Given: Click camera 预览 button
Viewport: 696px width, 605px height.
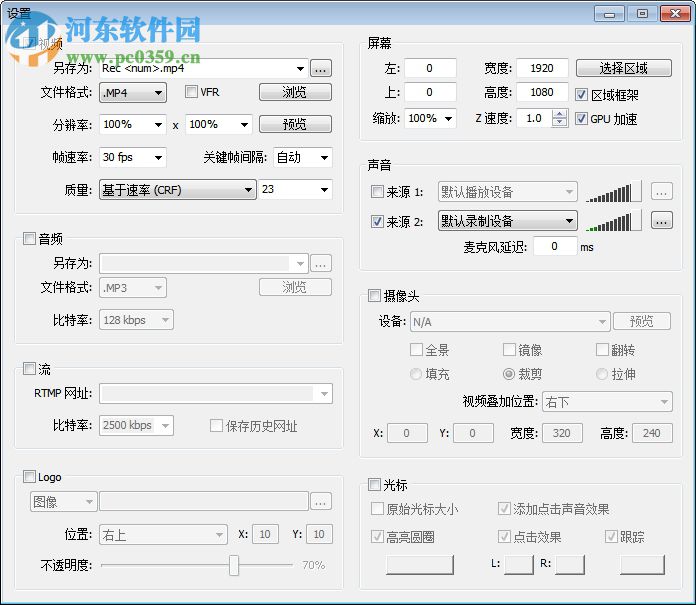Looking at the screenshot, I should tap(642, 321).
